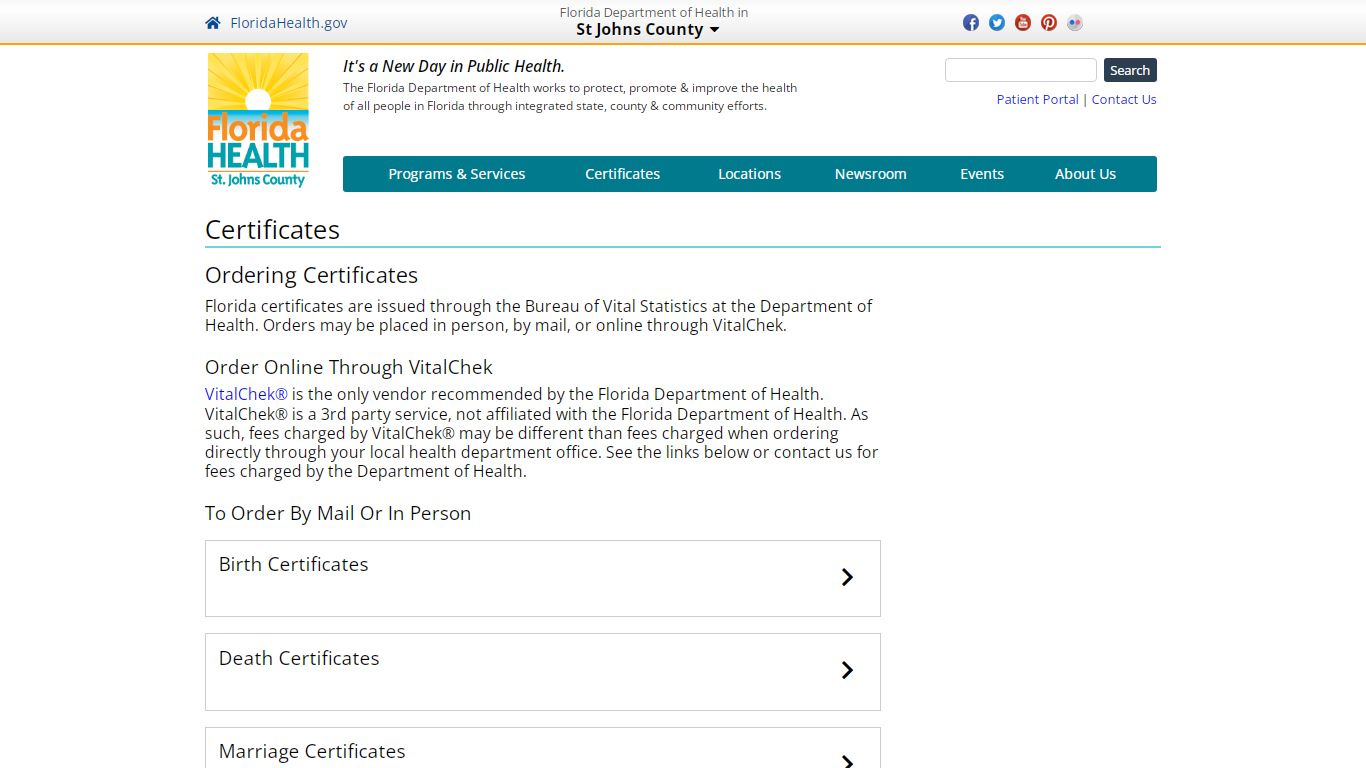Follow the Patient Portal link
Screen dimensions: 1366x768
pos(1038,99)
